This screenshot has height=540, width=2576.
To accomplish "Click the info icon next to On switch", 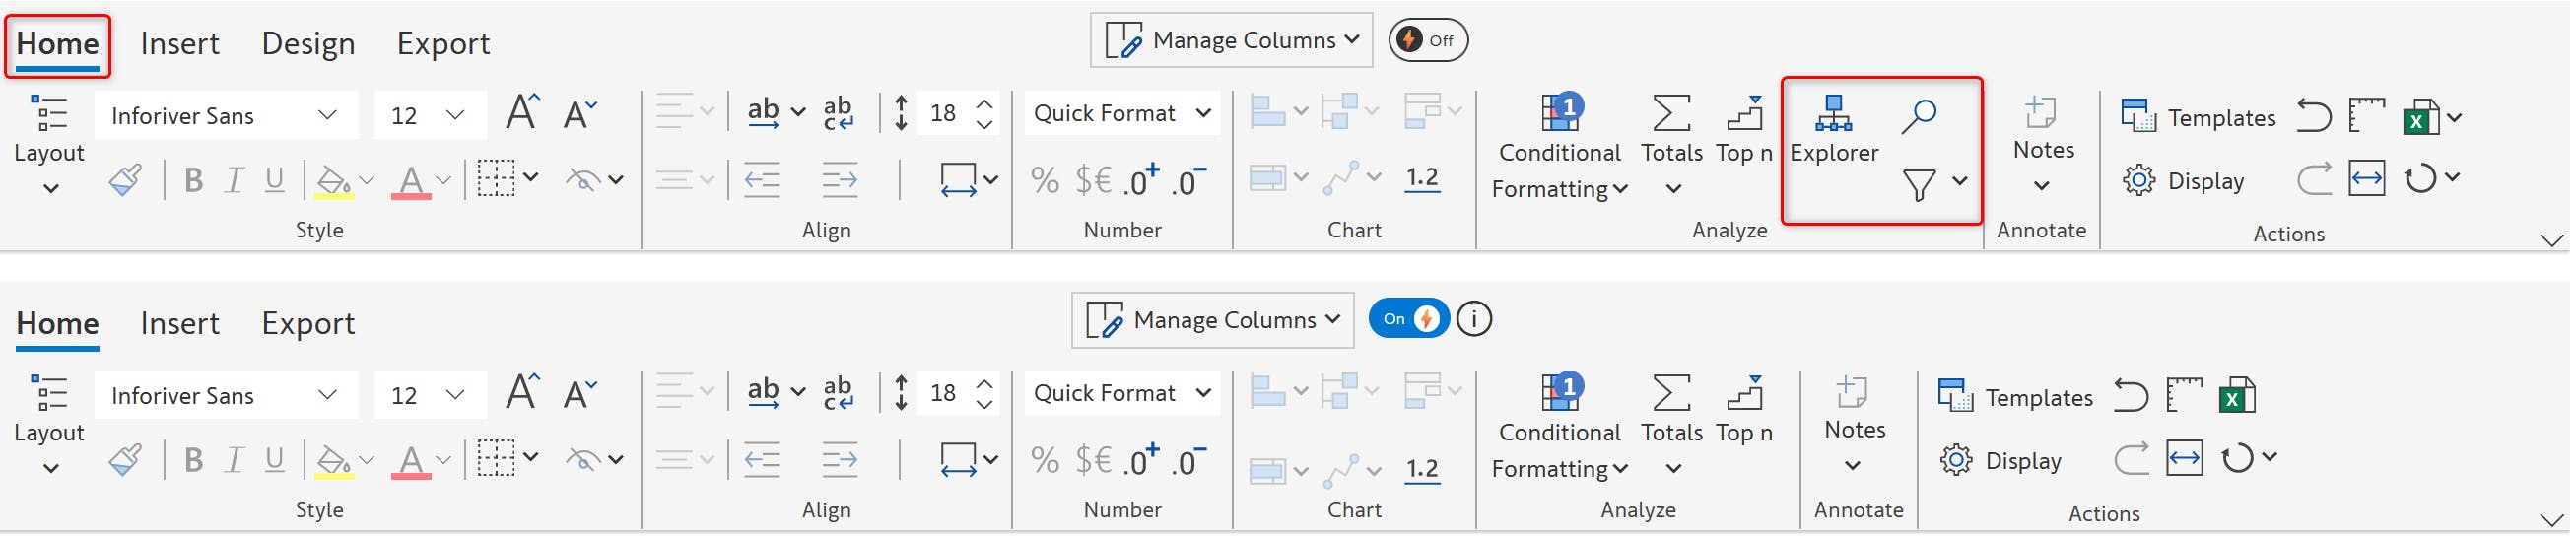I will (1473, 319).
